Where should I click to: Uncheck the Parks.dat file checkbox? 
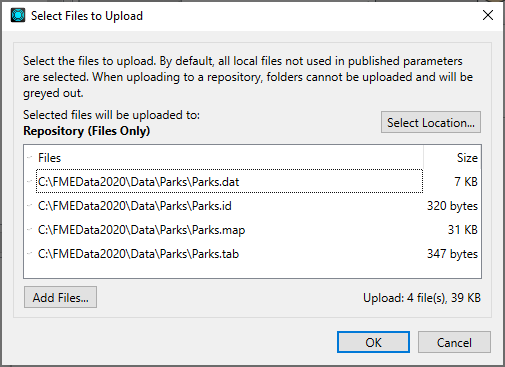pyautogui.click(x=30, y=181)
